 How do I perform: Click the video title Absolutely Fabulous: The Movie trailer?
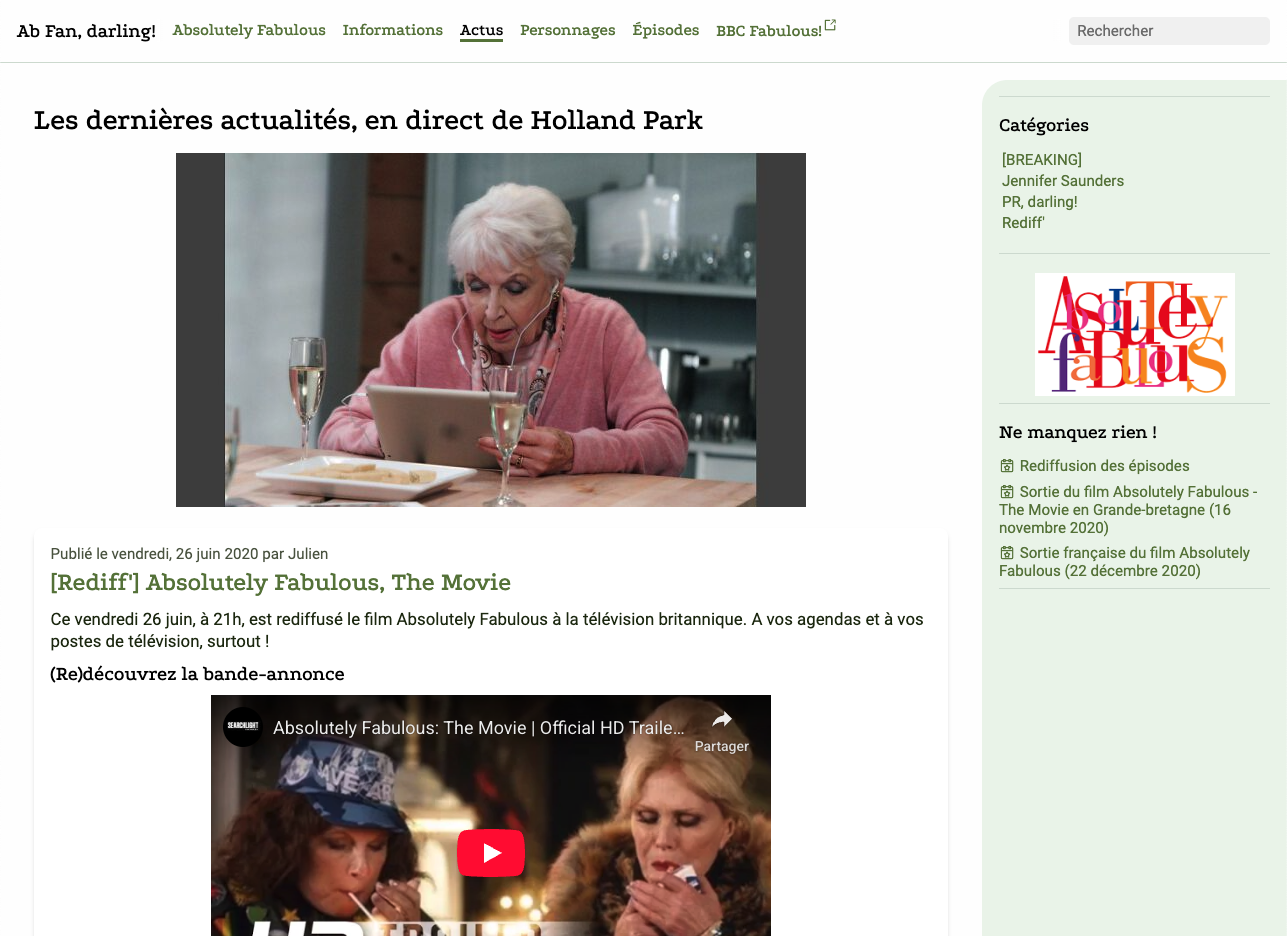(479, 728)
